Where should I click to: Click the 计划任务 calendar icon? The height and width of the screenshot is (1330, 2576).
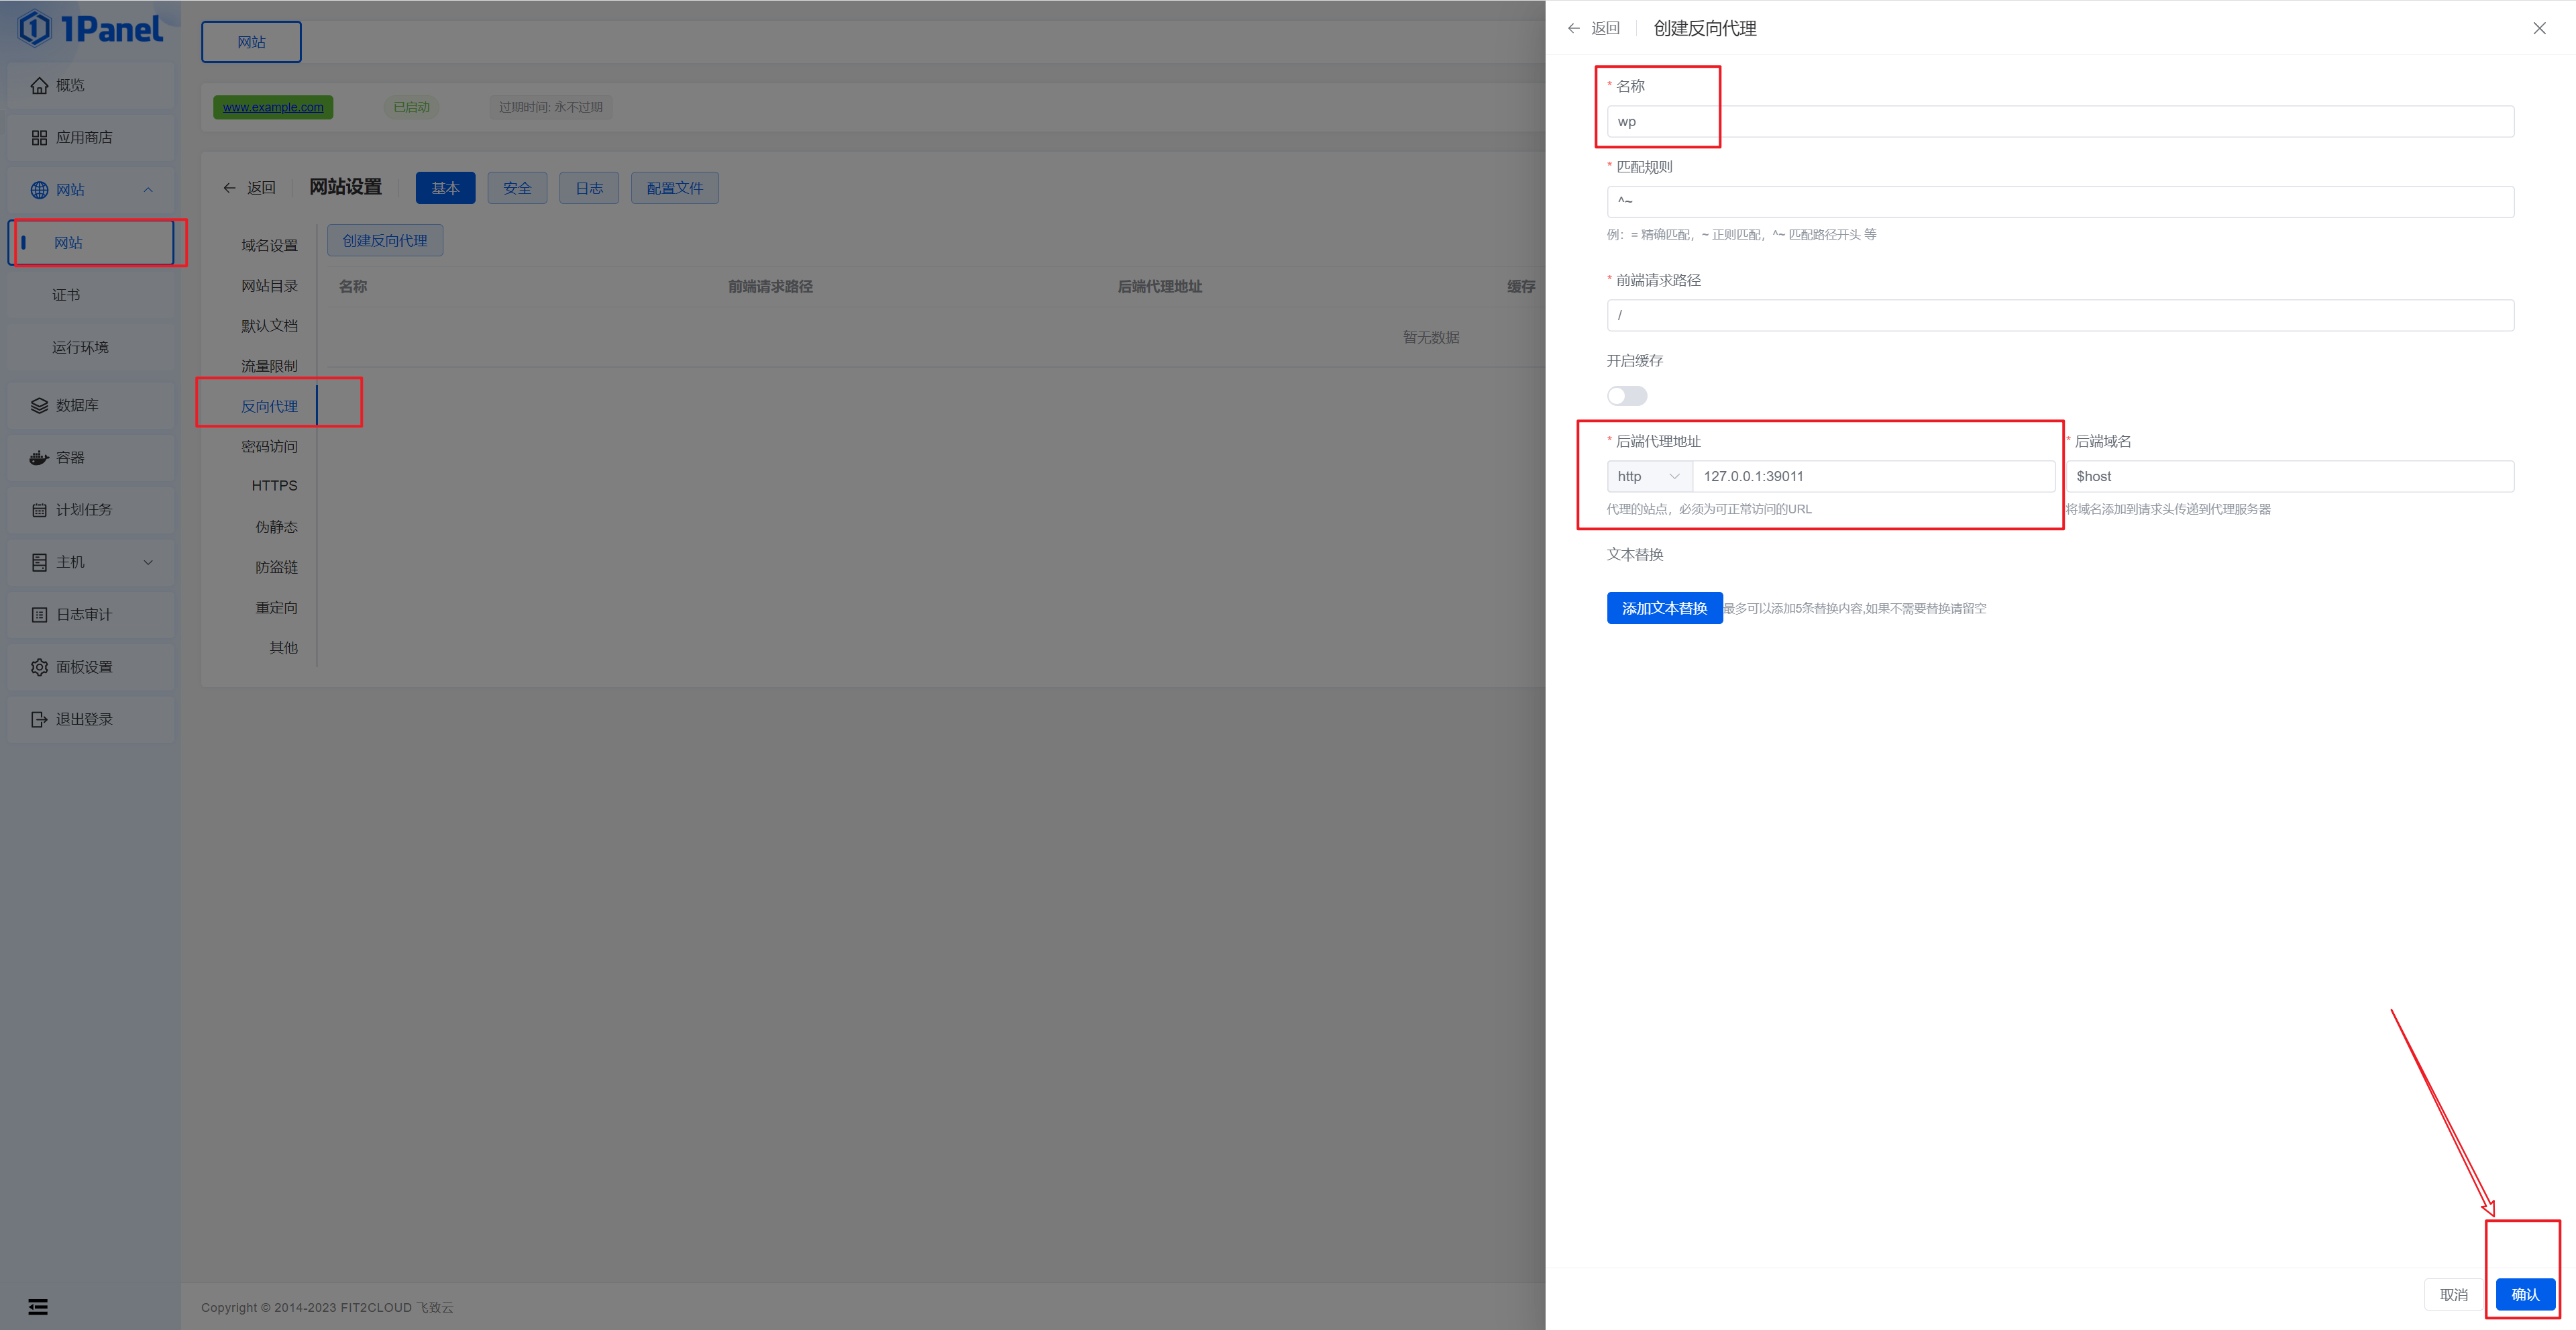coord(39,510)
